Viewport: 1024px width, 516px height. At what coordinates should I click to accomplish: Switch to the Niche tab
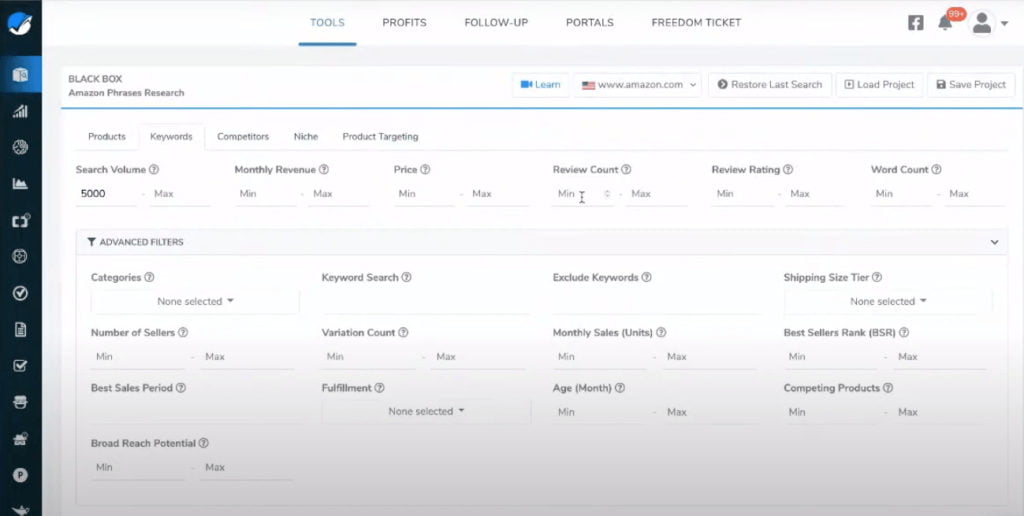click(306, 137)
